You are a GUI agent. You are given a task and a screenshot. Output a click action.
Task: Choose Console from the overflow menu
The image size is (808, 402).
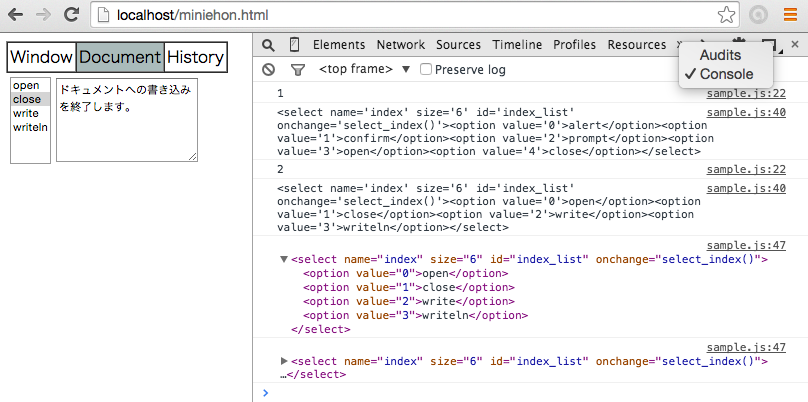(726, 74)
